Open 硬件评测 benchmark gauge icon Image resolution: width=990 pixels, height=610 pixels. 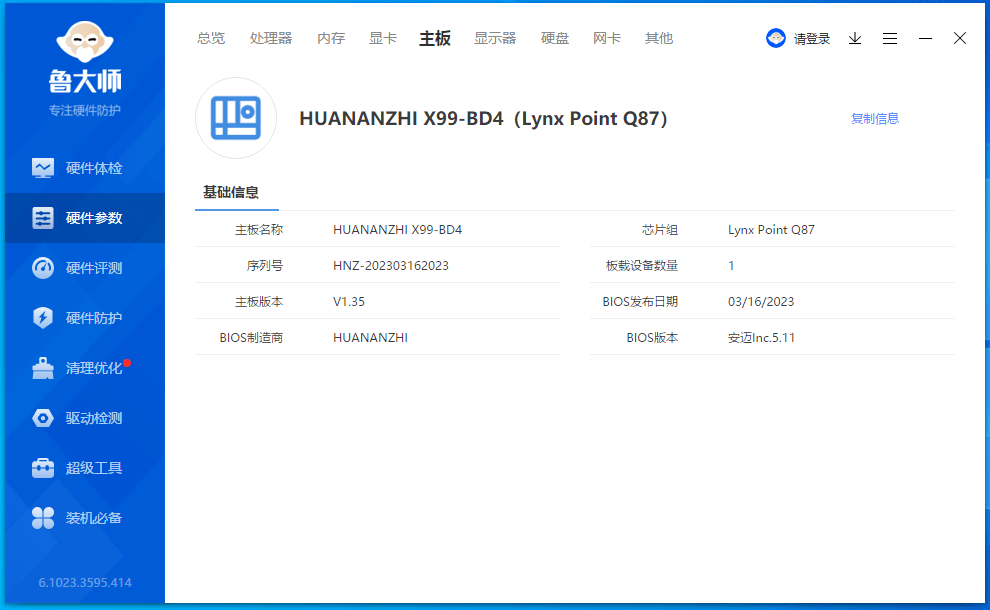pyautogui.click(x=43, y=268)
